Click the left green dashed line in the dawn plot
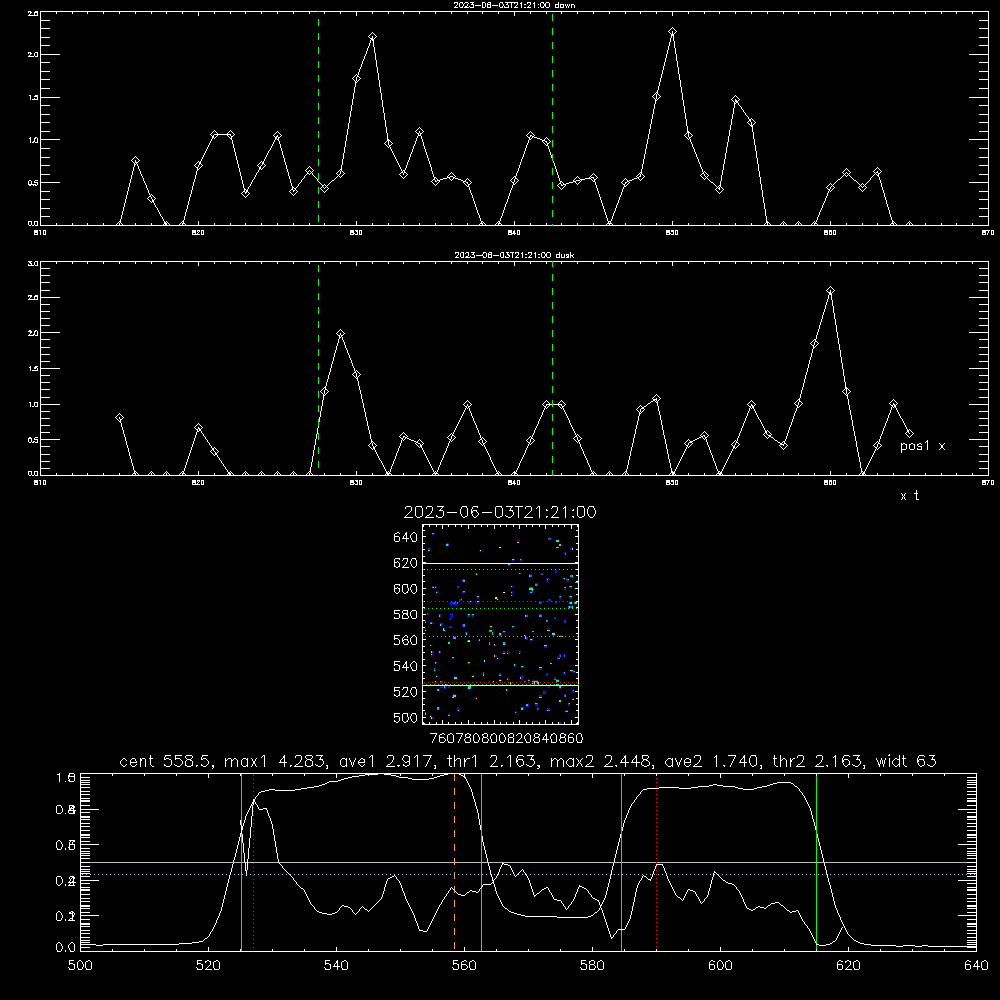This screenshot has height=1000, width=1000. click(x=319, y=118)
